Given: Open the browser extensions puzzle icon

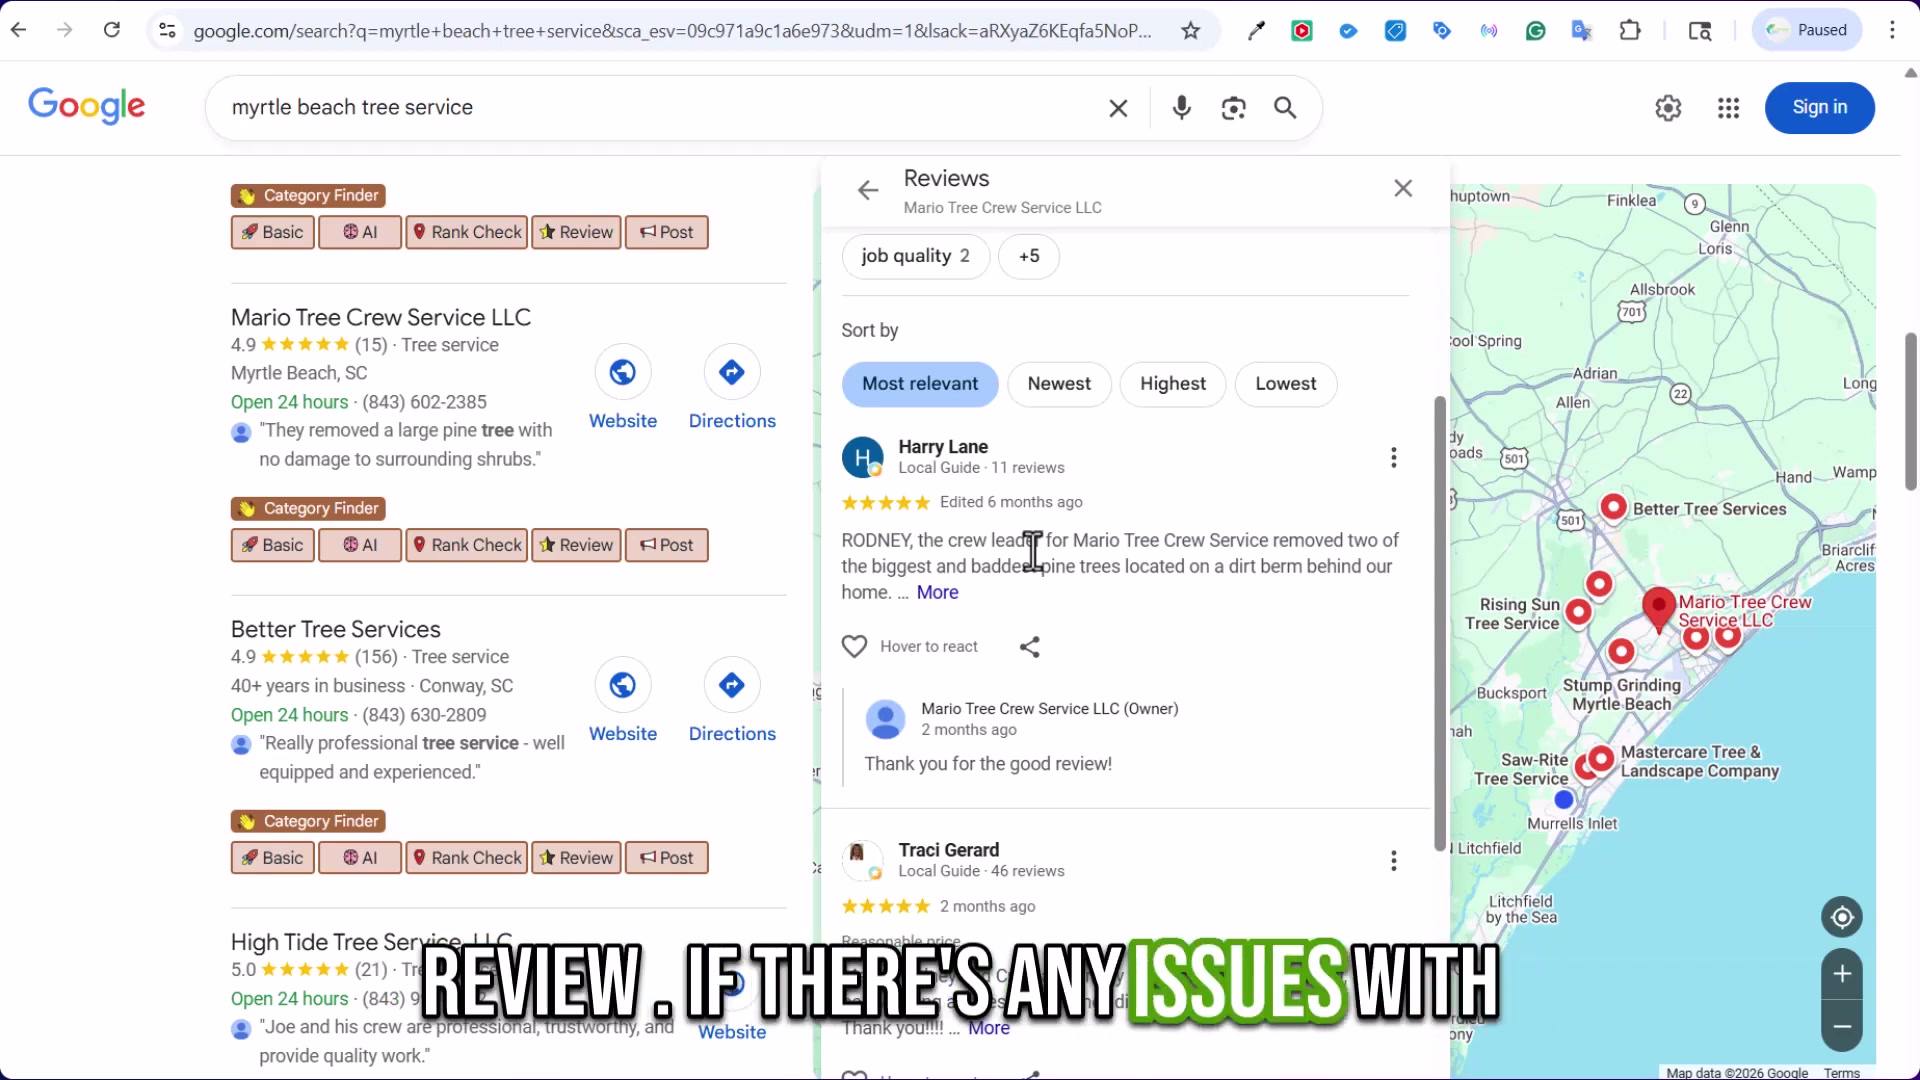Looking at the screenshot, I should click(x=1630, y=31).
